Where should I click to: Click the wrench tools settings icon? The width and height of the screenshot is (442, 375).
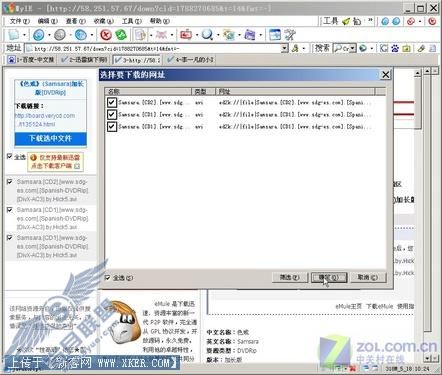tap(290, 34)
